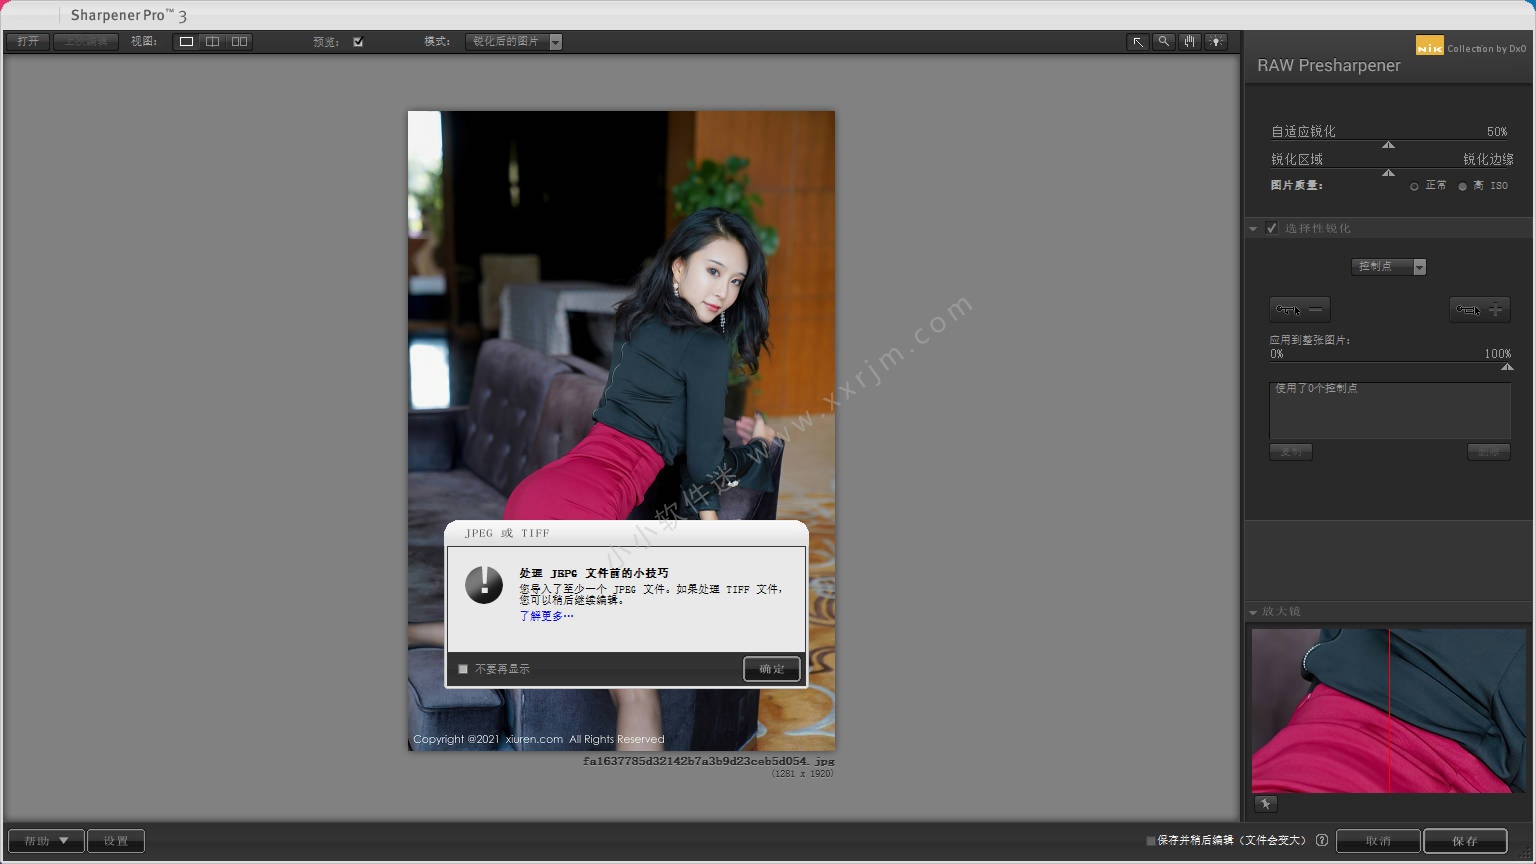
Task: Collapse the 选择性锐化 section
Action: [1253, 229]
